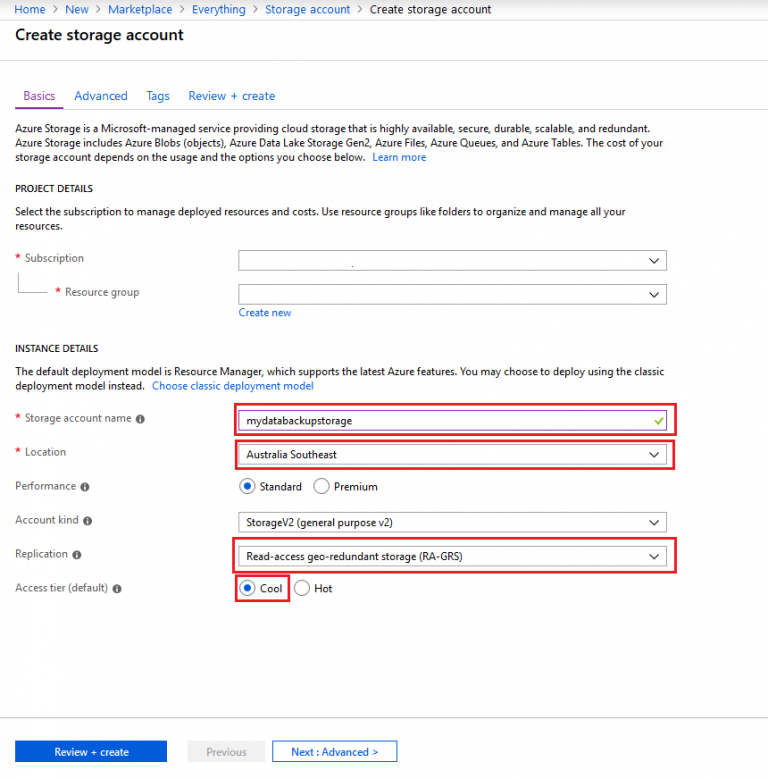Click the PROJECT DETAILS heading
This screenshot has height=779, width=768.
[x=54, y=189]
